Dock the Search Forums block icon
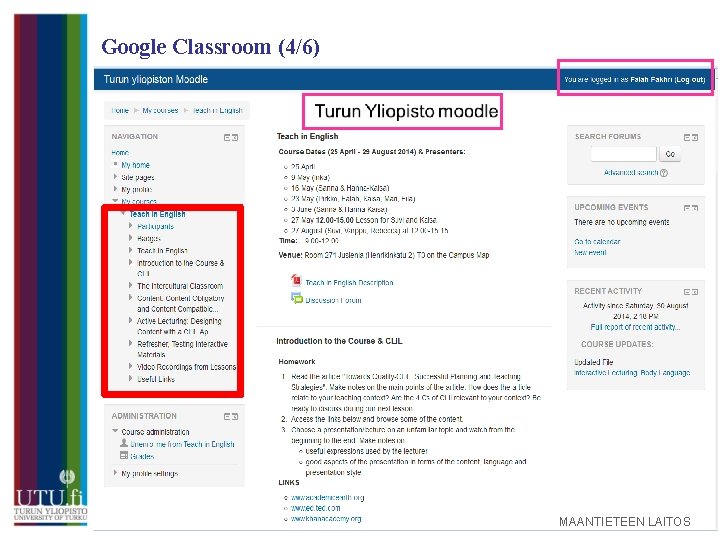This screenshot has width=720, height=540. coord(695,137)
